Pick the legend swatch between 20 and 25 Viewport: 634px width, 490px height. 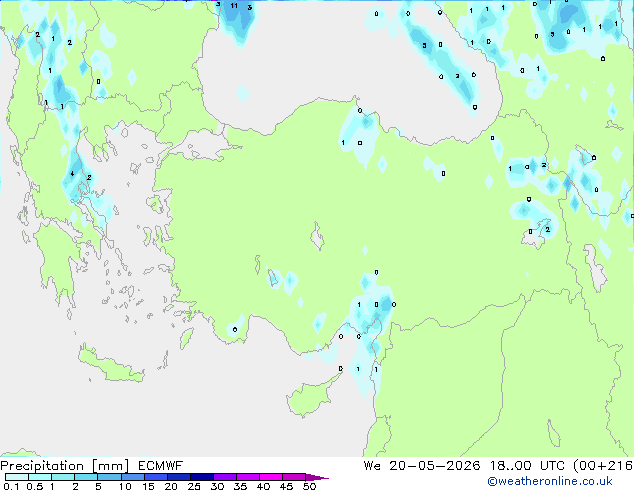[x=179, y=477]
